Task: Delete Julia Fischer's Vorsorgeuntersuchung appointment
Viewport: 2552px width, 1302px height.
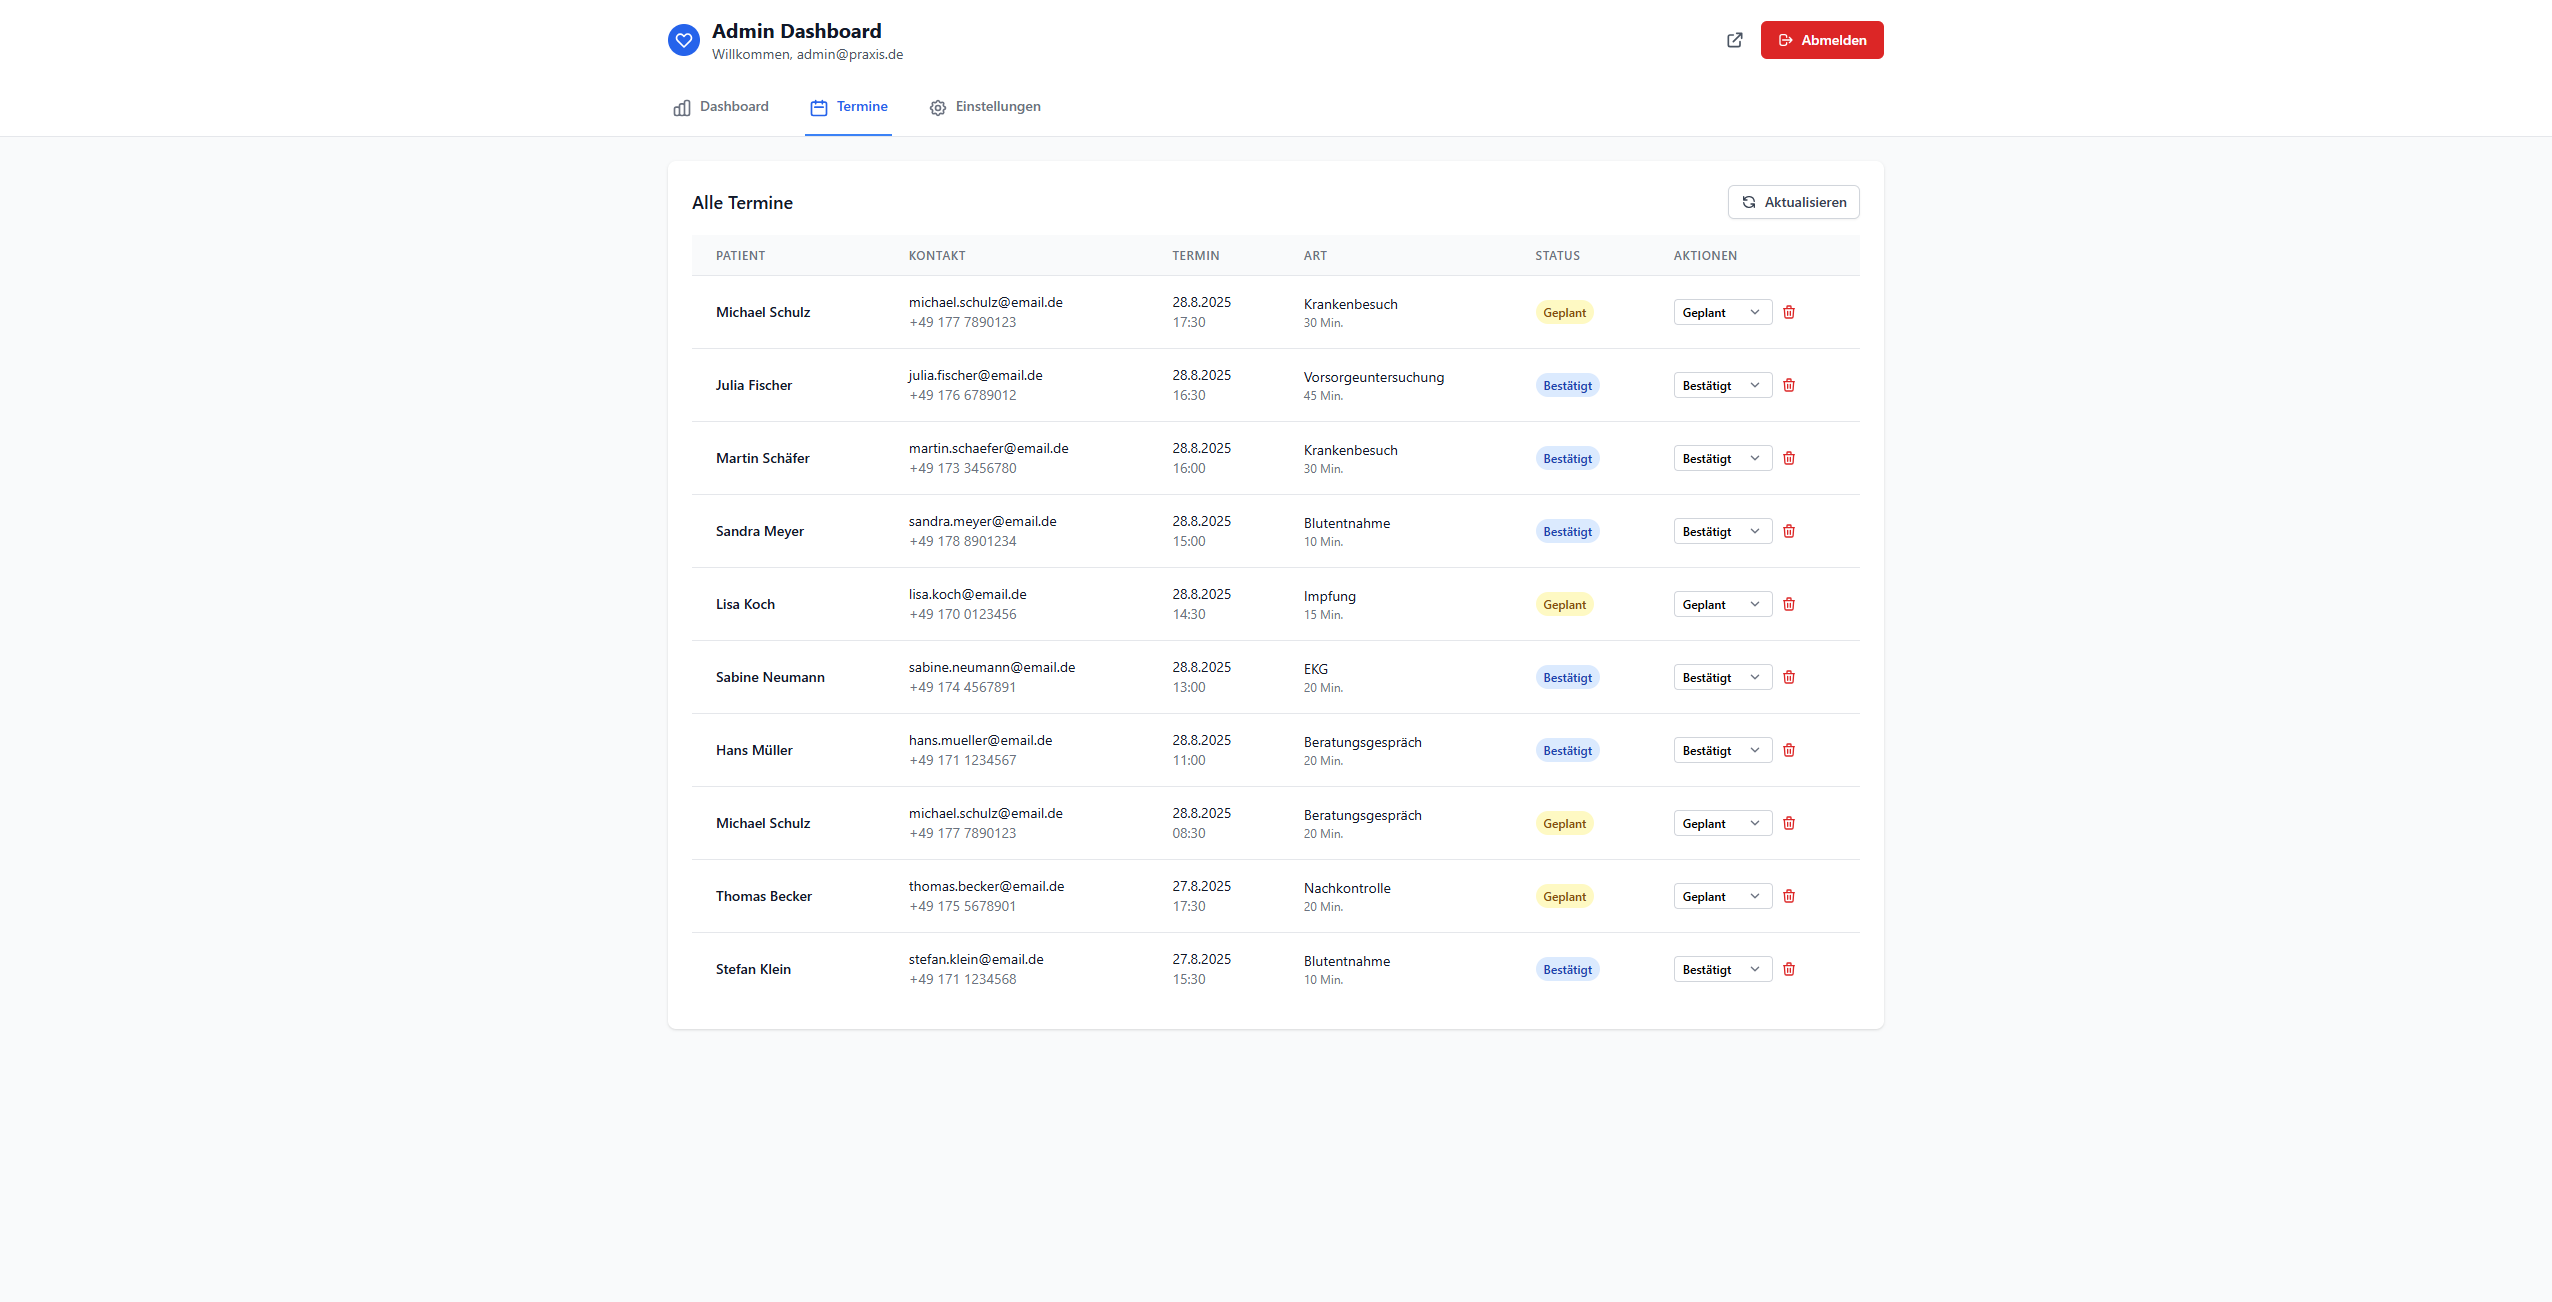Action: click(1788, 385)
